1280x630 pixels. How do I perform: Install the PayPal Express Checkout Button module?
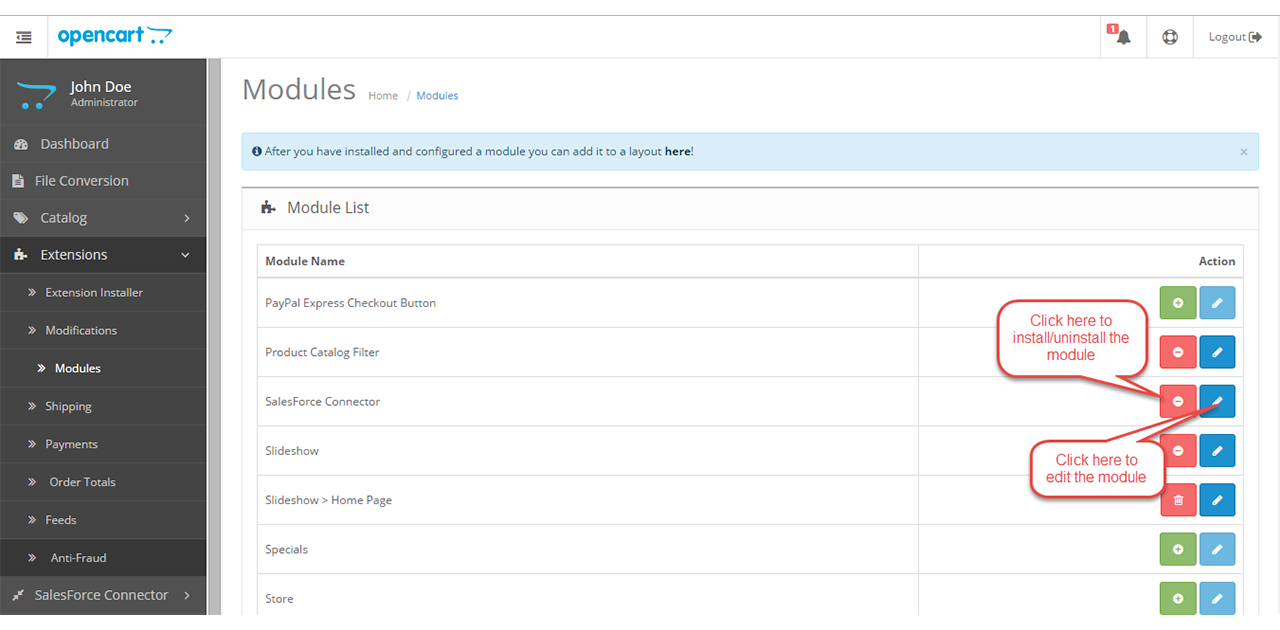coord(1177,303)
